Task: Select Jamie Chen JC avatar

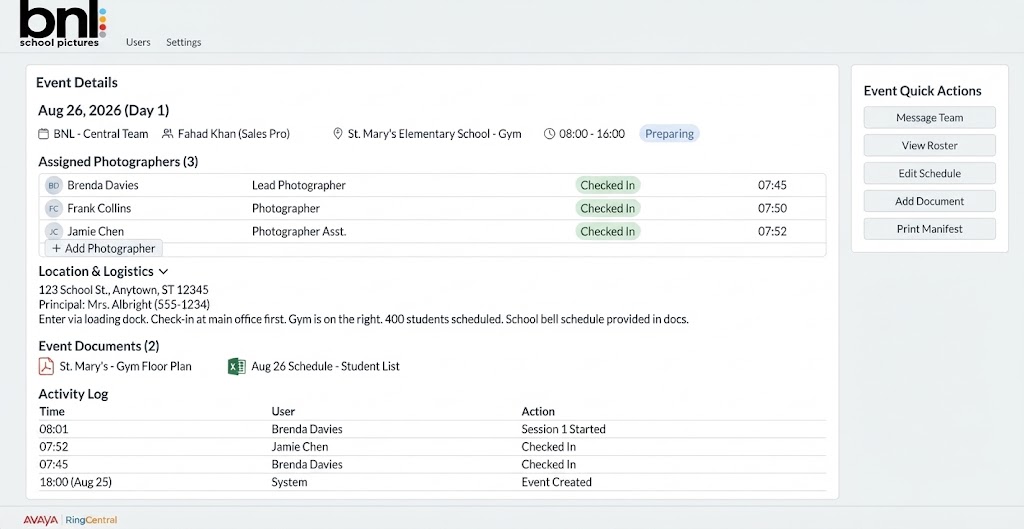Action: (54, 231)
